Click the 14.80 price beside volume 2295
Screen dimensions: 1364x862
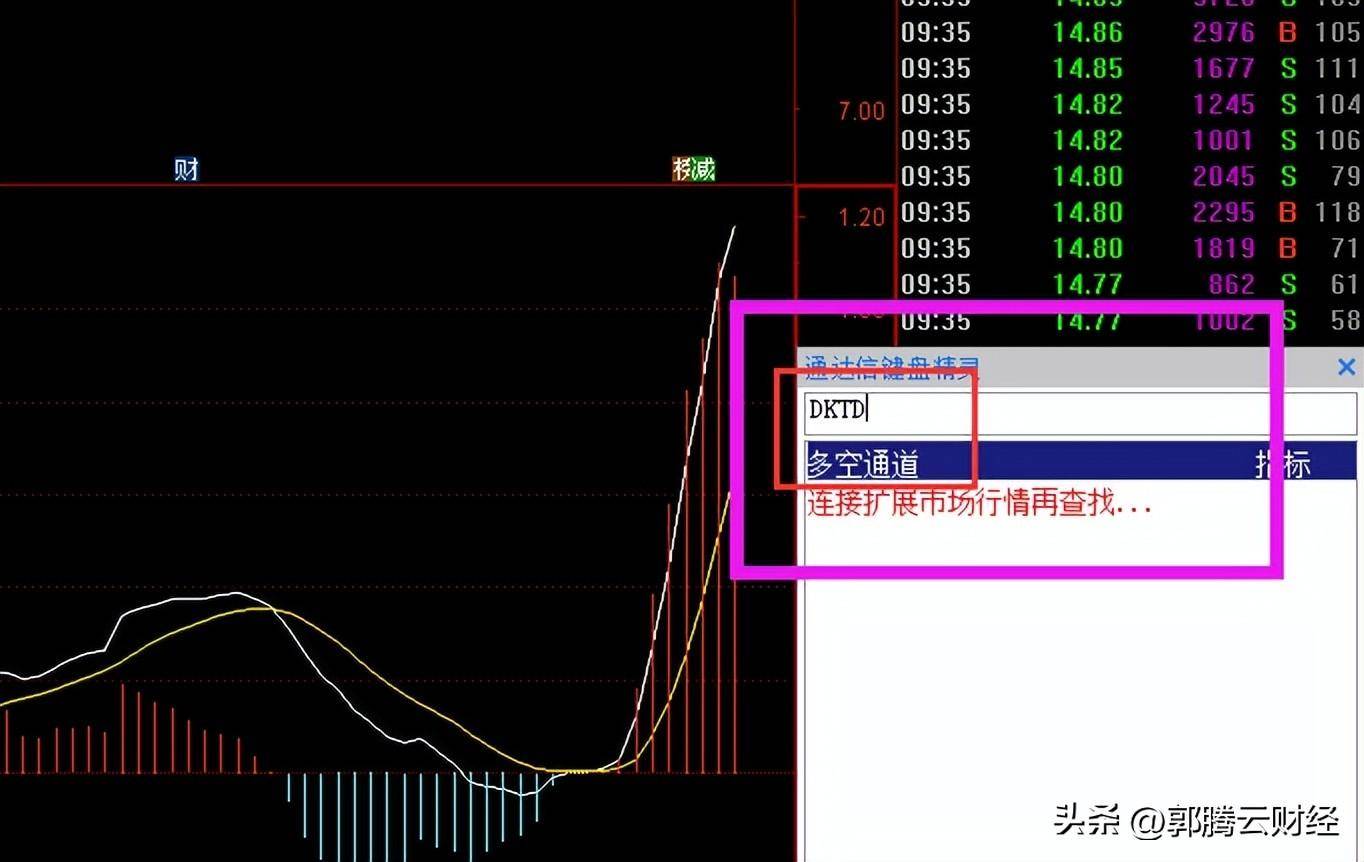click(1088, 213)
